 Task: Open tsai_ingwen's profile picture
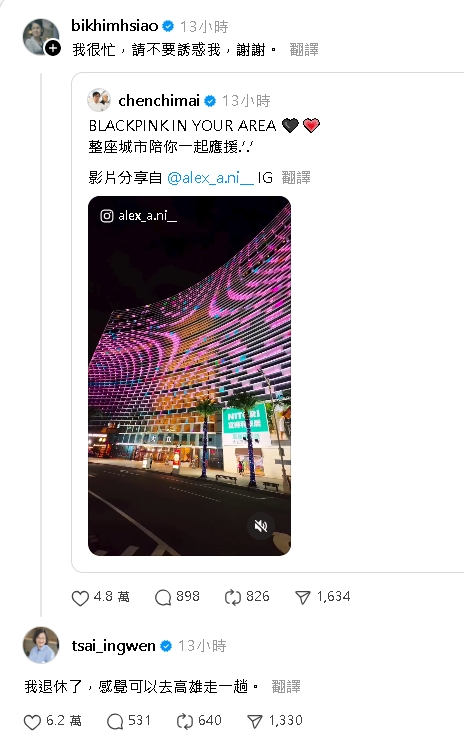tap(41, 645)
